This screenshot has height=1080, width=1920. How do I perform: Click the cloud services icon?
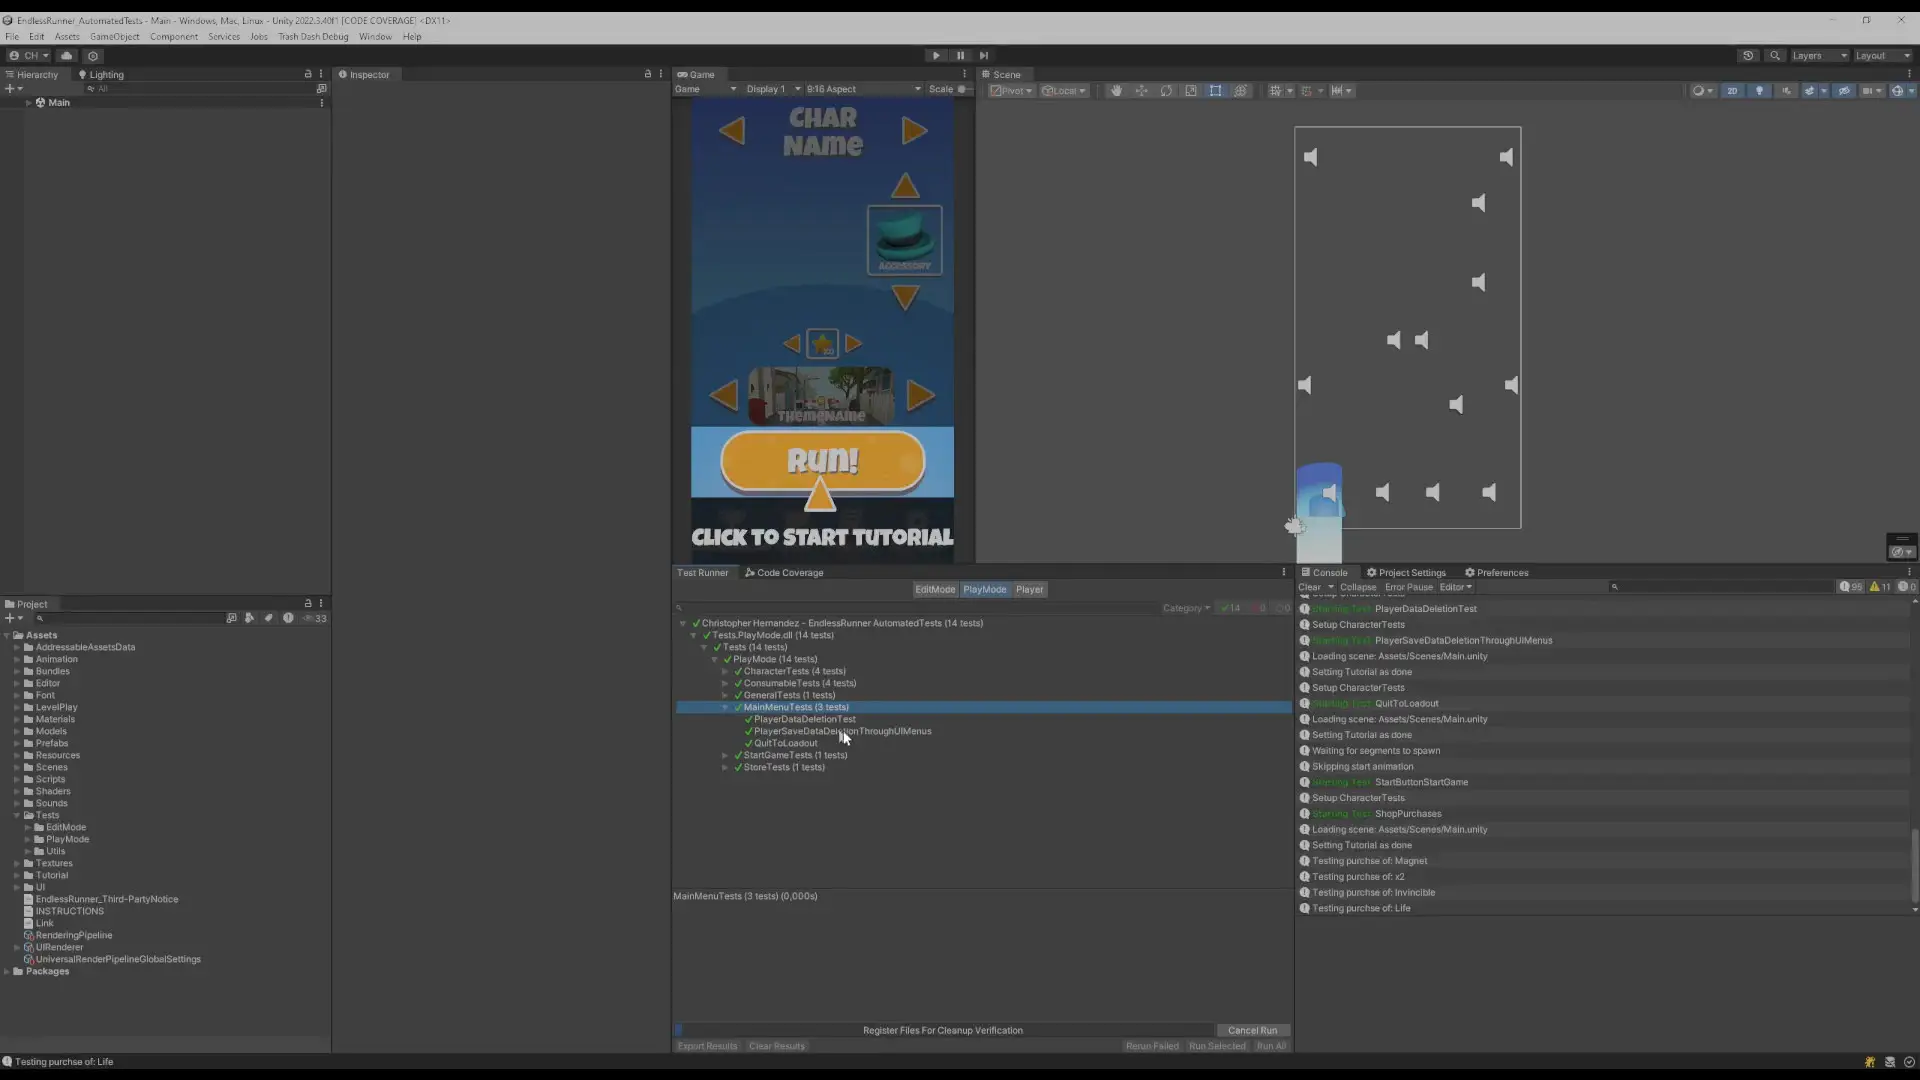point(67,56)
